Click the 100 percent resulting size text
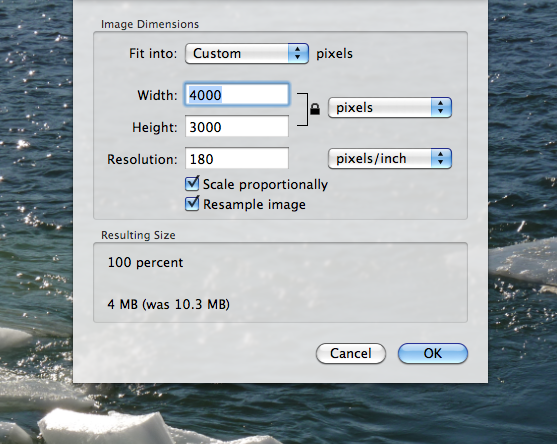The image size is (557, 444). click(x=145, y=262)
